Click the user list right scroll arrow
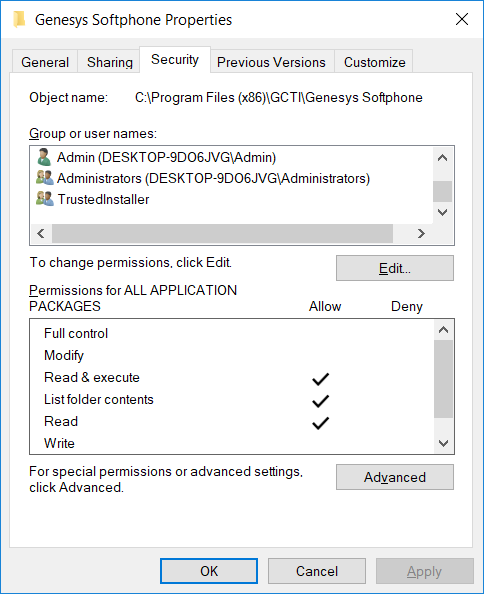 tap(421, 233)
